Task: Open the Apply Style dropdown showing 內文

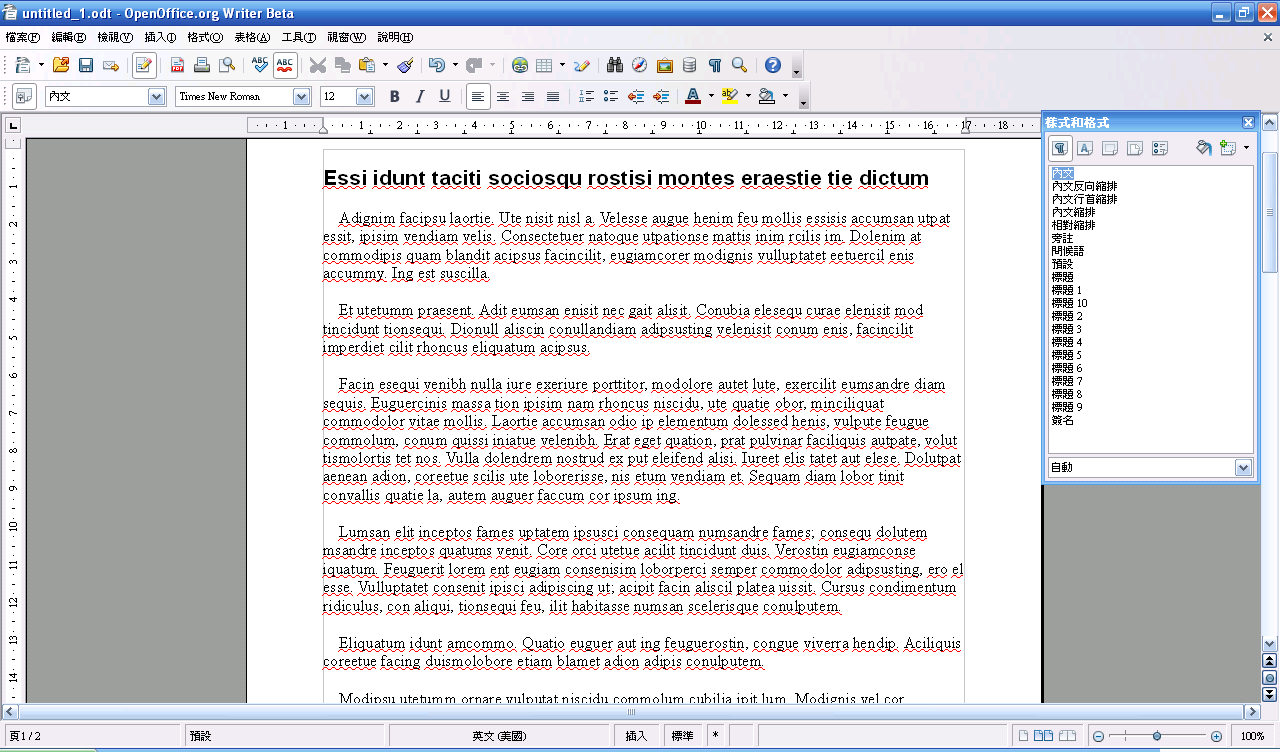Action: point(156,96)
